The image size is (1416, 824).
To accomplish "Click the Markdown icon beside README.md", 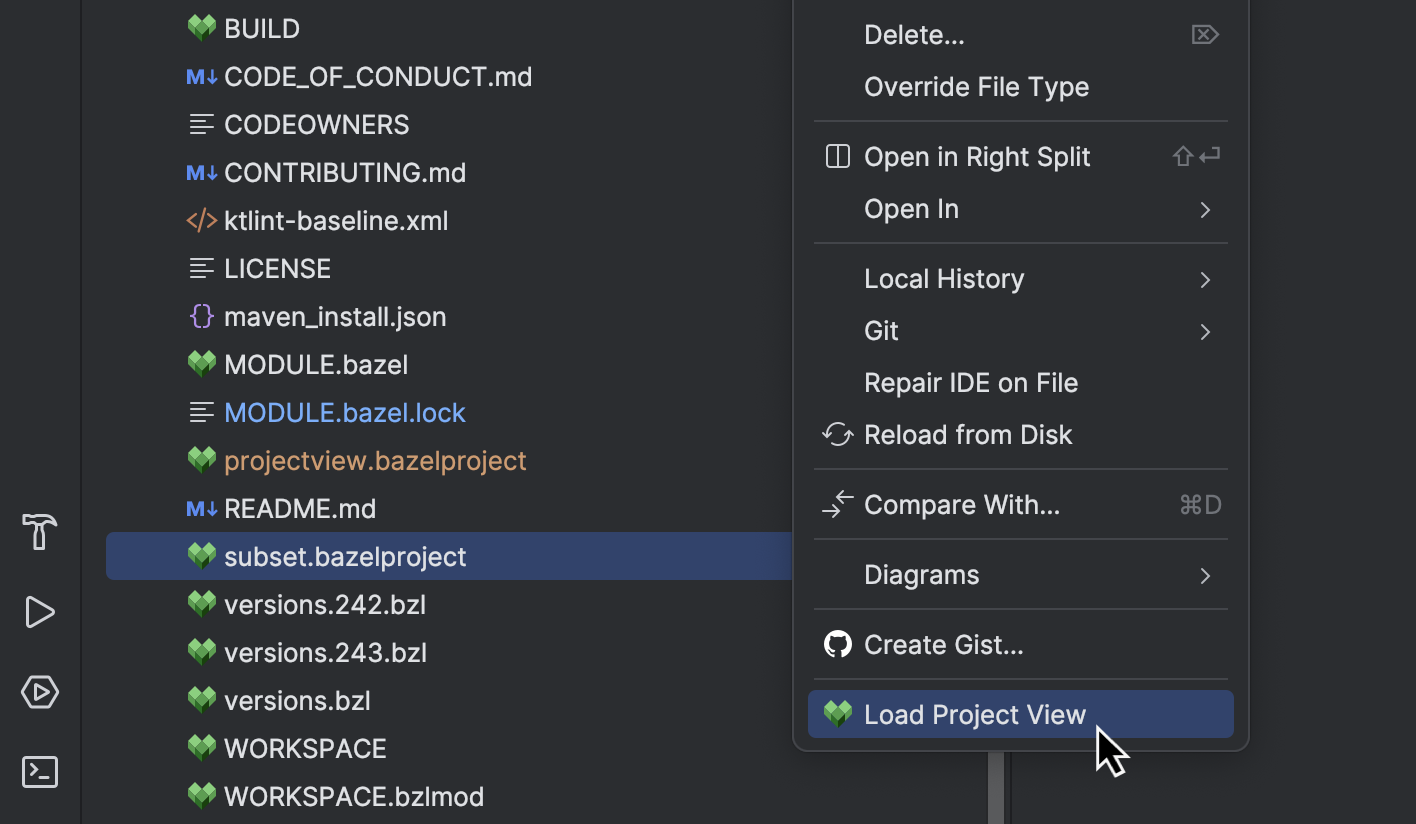I will [x=201, y=508].
